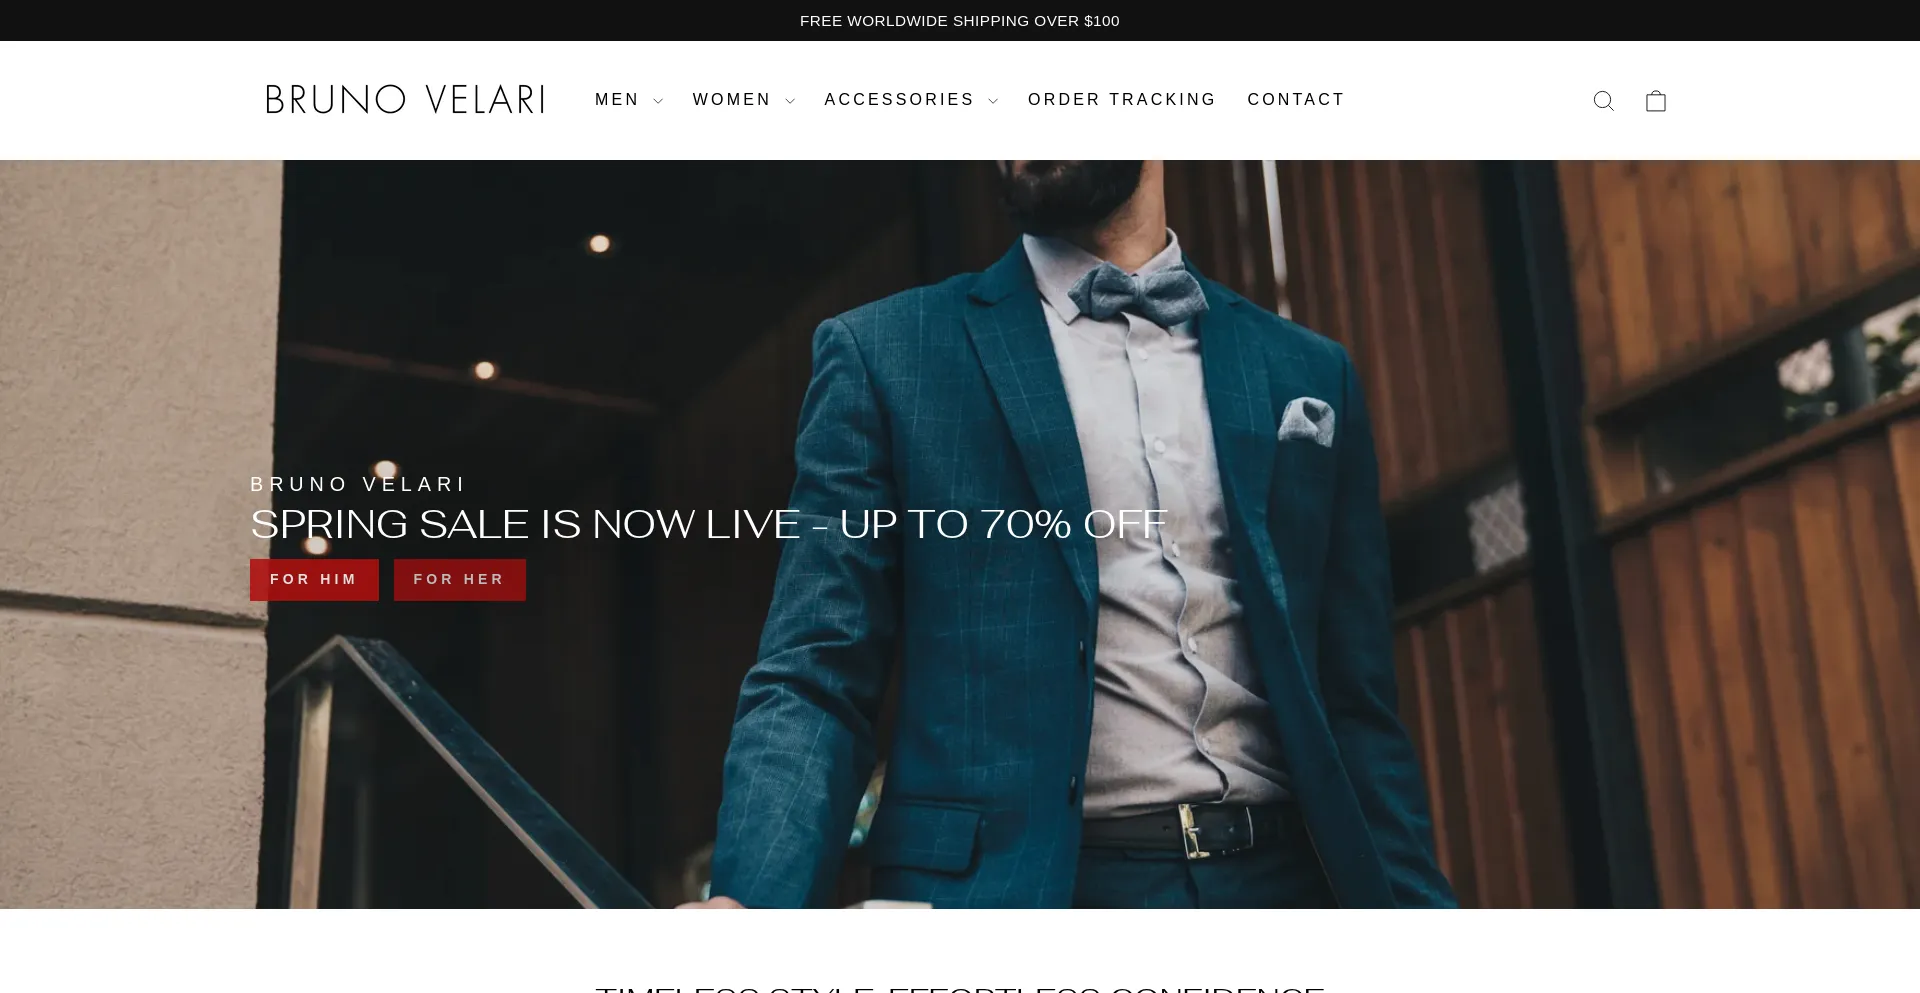Click the For Him button

point(314,580)
